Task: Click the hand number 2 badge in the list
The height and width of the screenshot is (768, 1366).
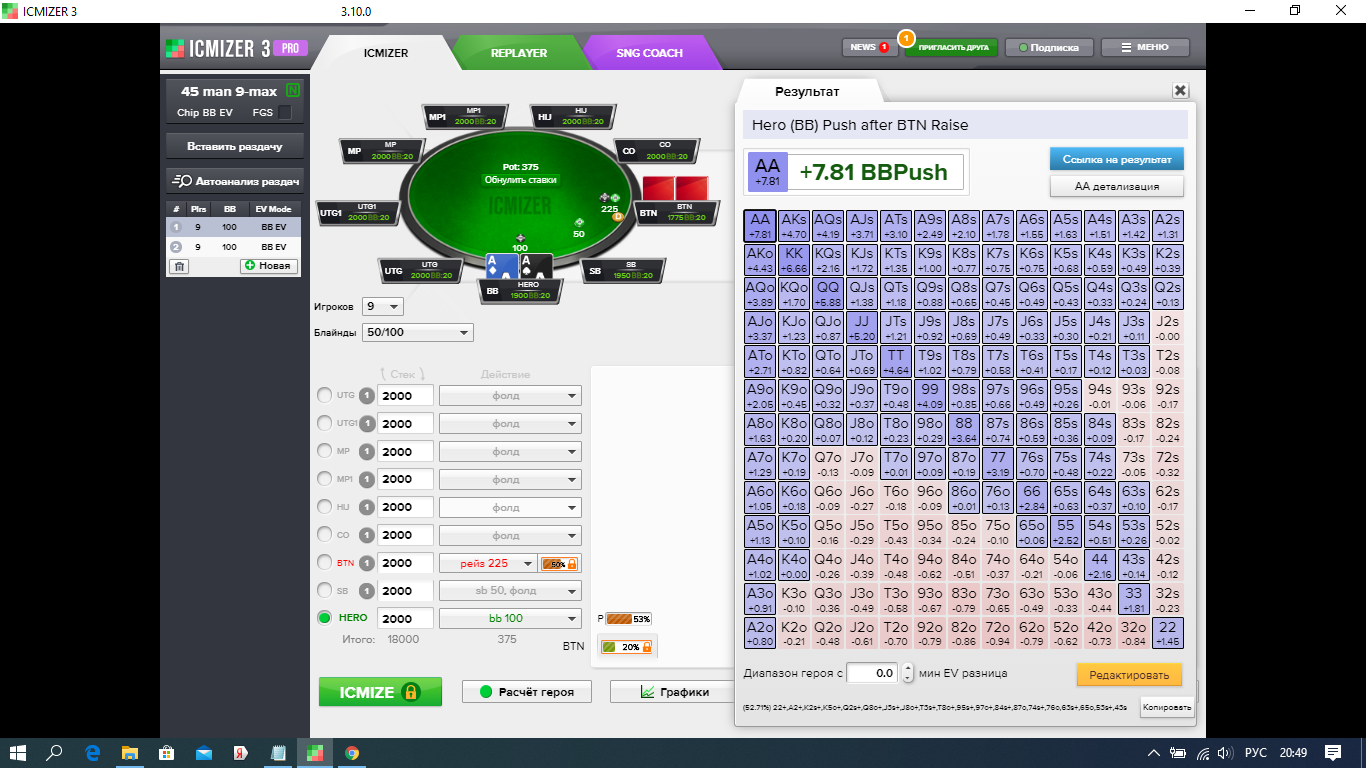Action: tap(176, 246)
